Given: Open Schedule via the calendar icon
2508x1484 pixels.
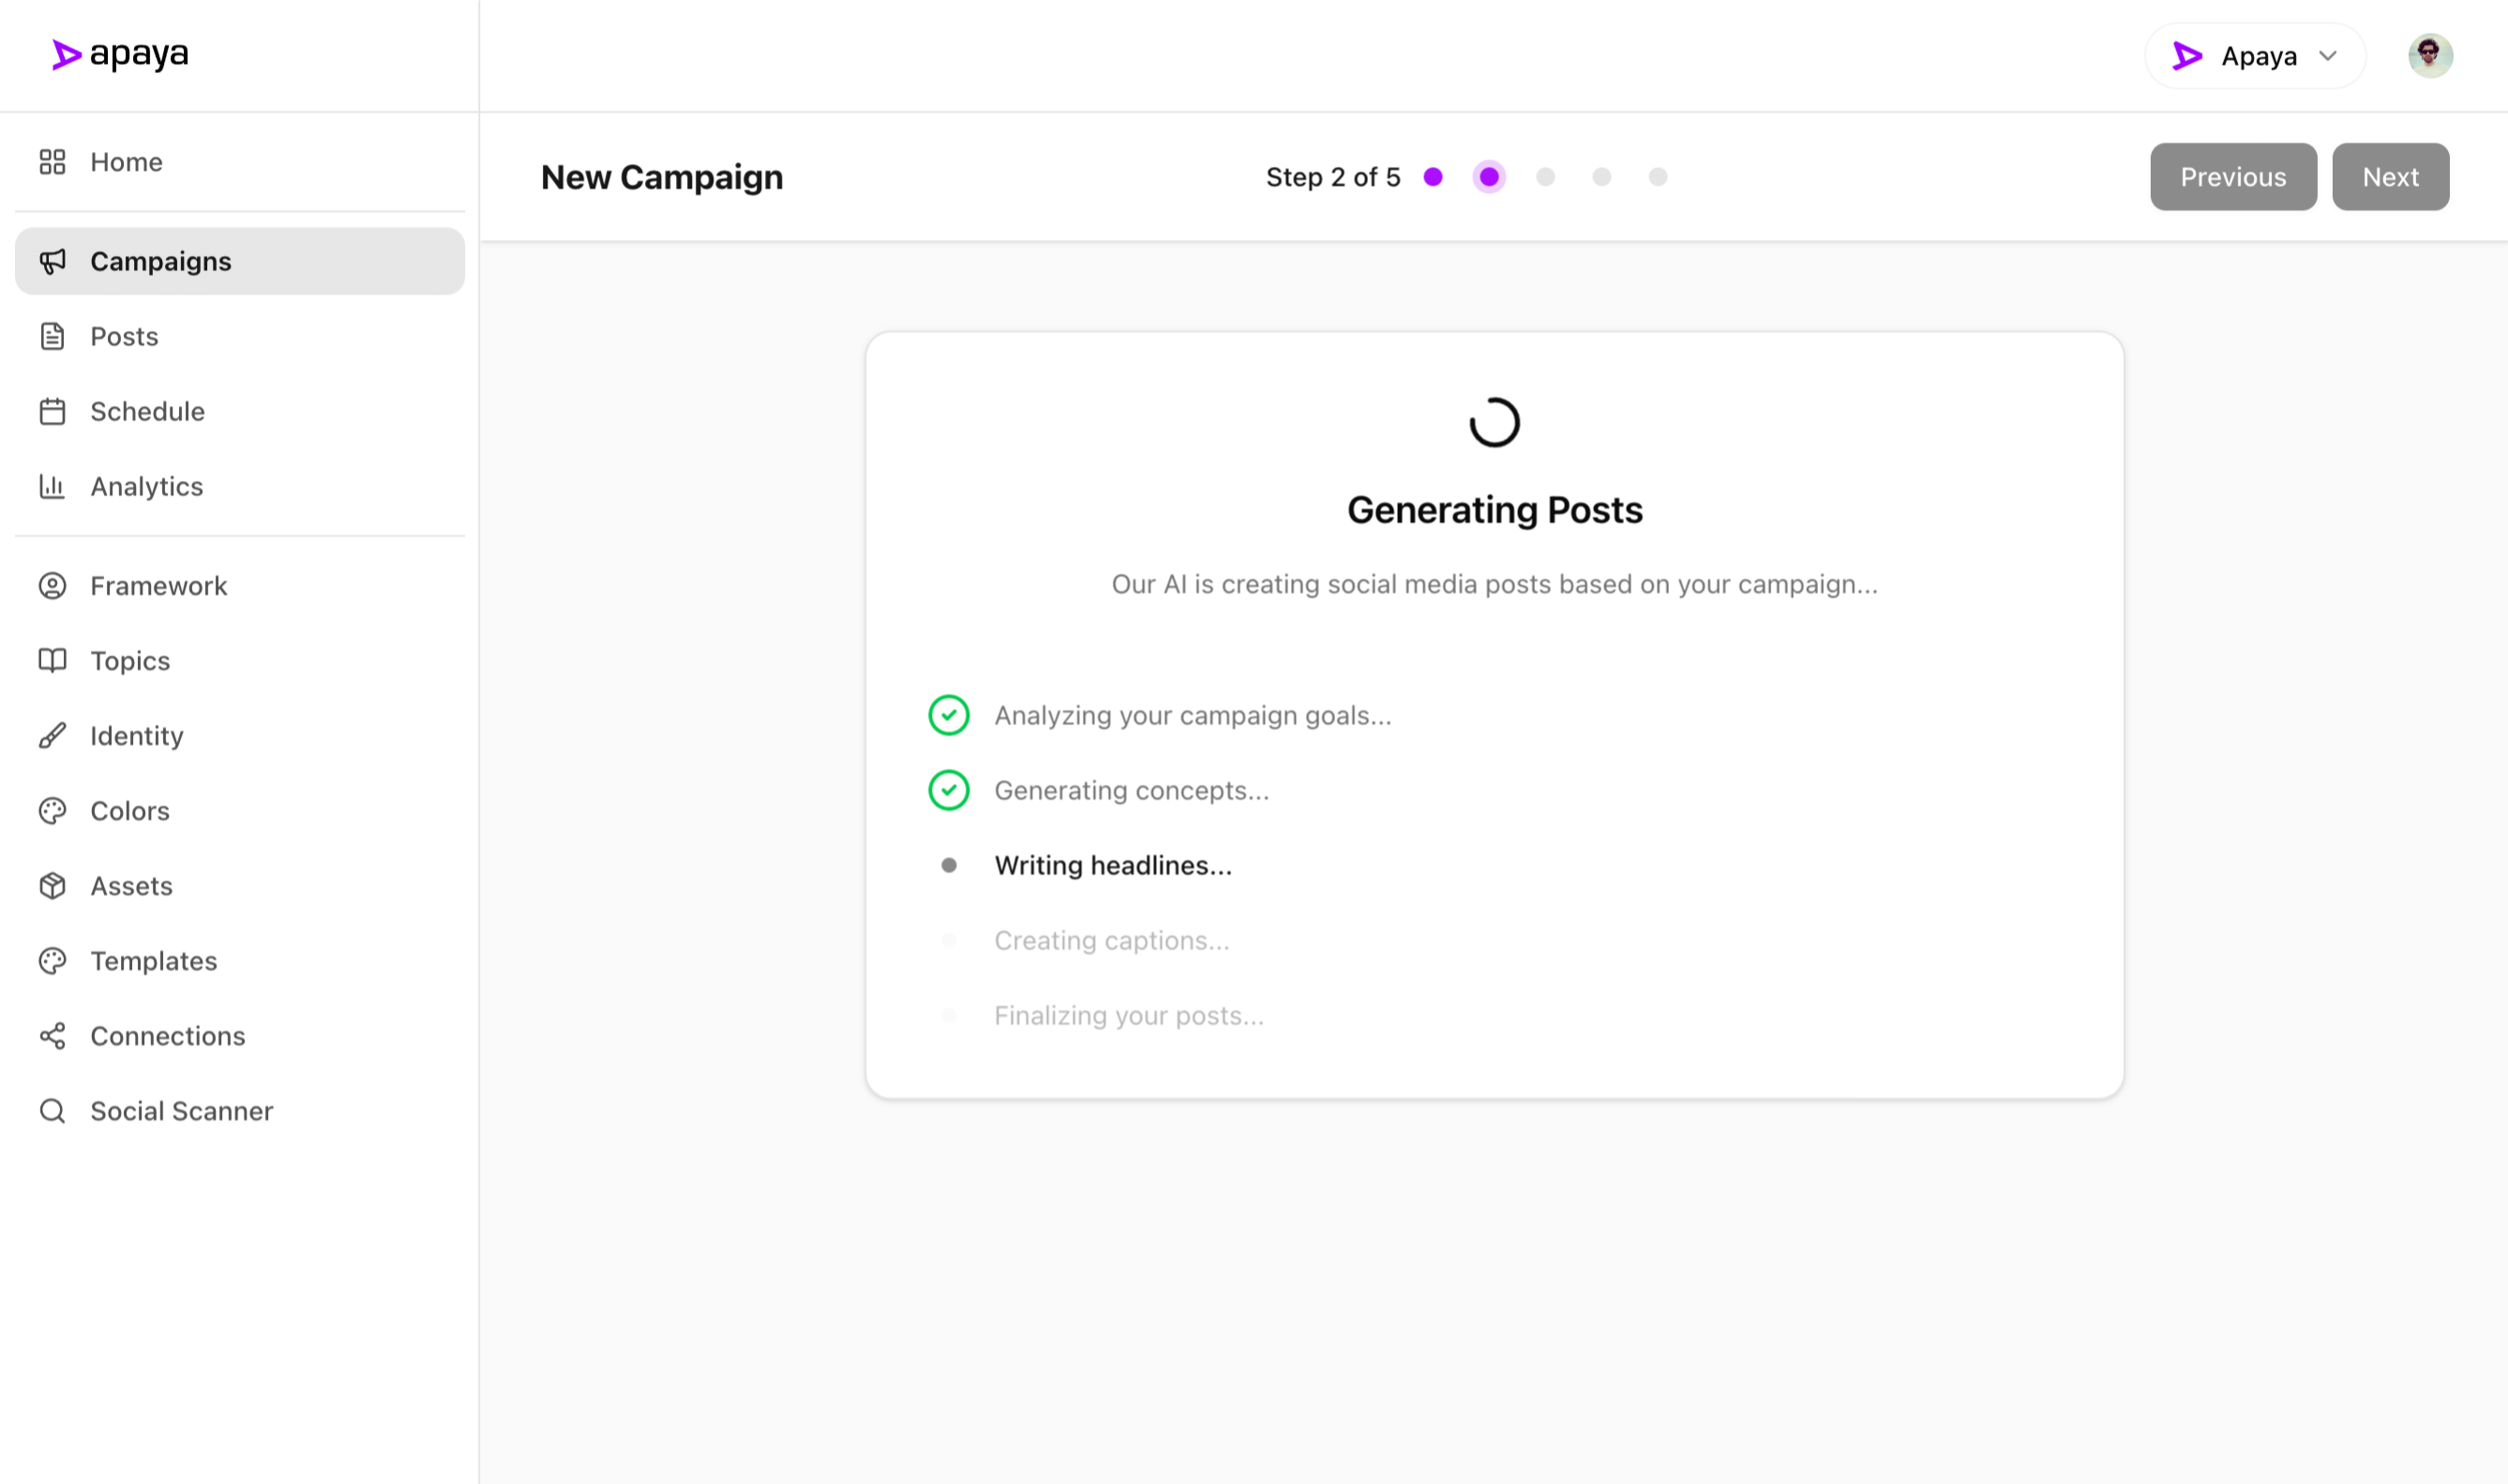Looking at the screenshot, I should (x=52, y=411).
